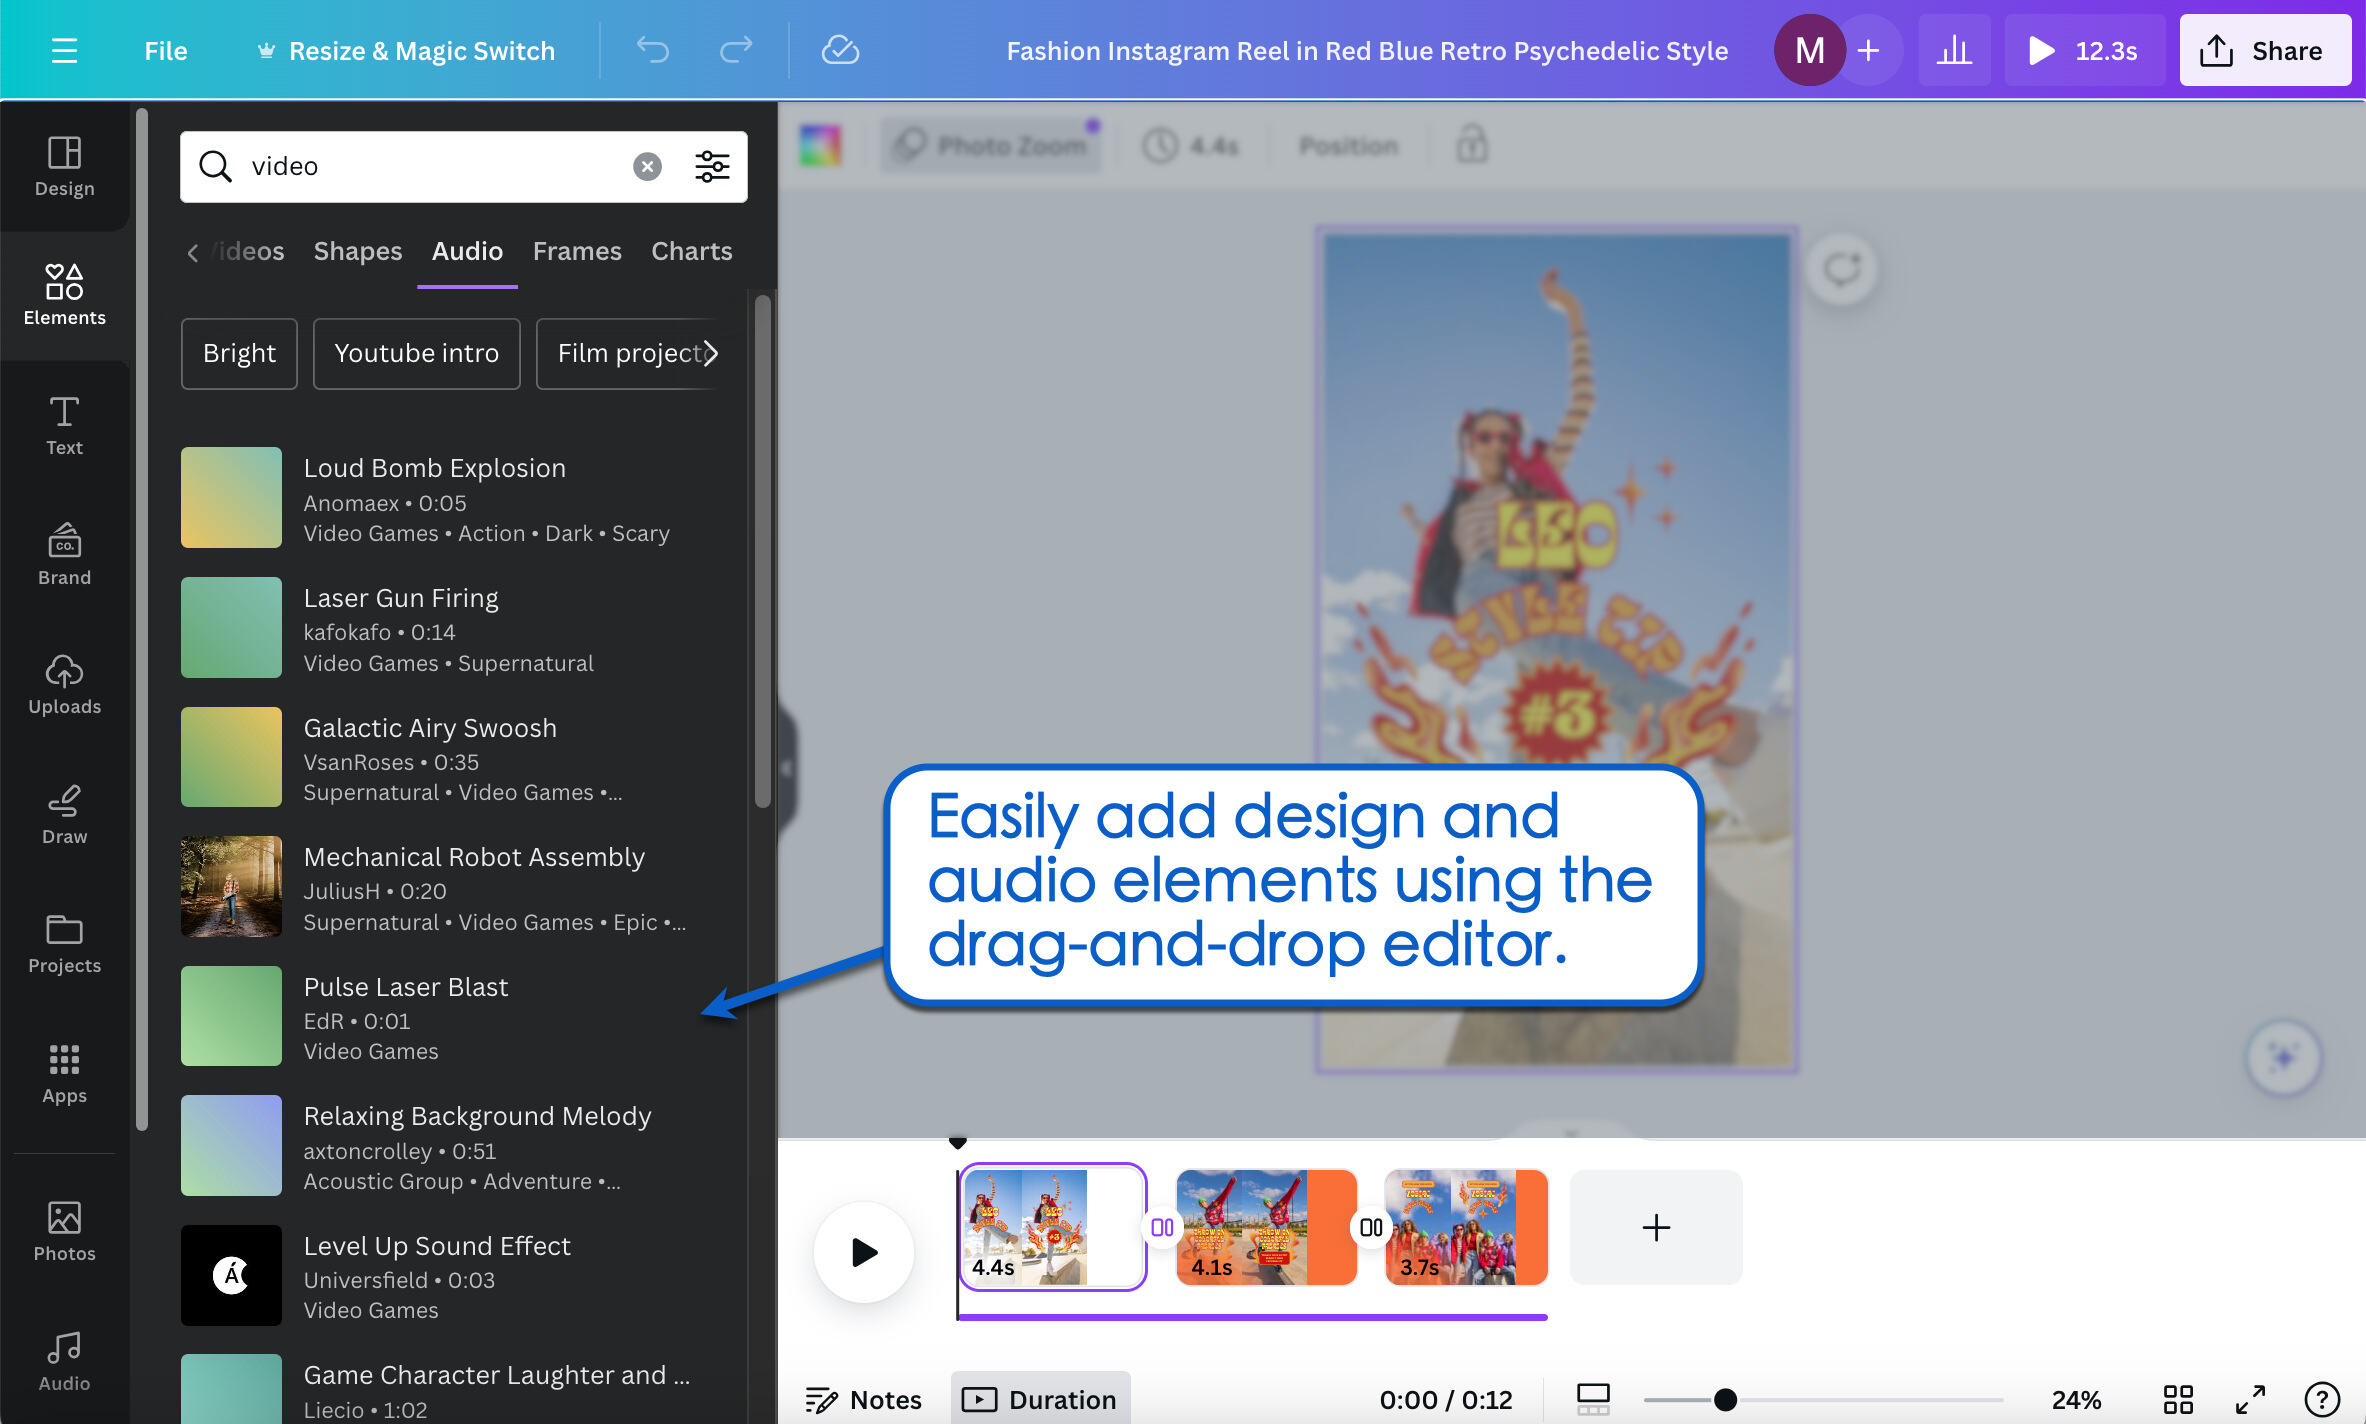Open the Uploads panel
Viewport: 2366px width, 1424px height.
64,685
